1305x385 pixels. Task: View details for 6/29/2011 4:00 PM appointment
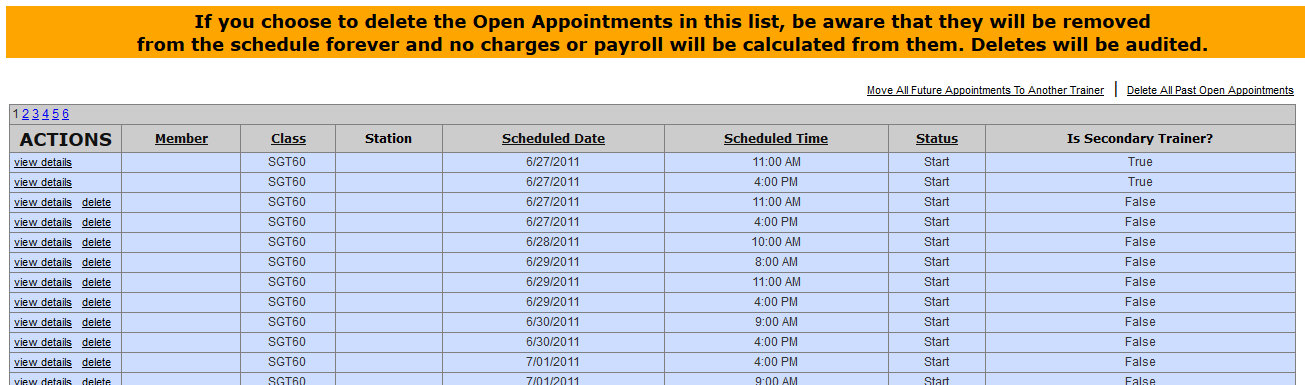(x=43, y=302)
